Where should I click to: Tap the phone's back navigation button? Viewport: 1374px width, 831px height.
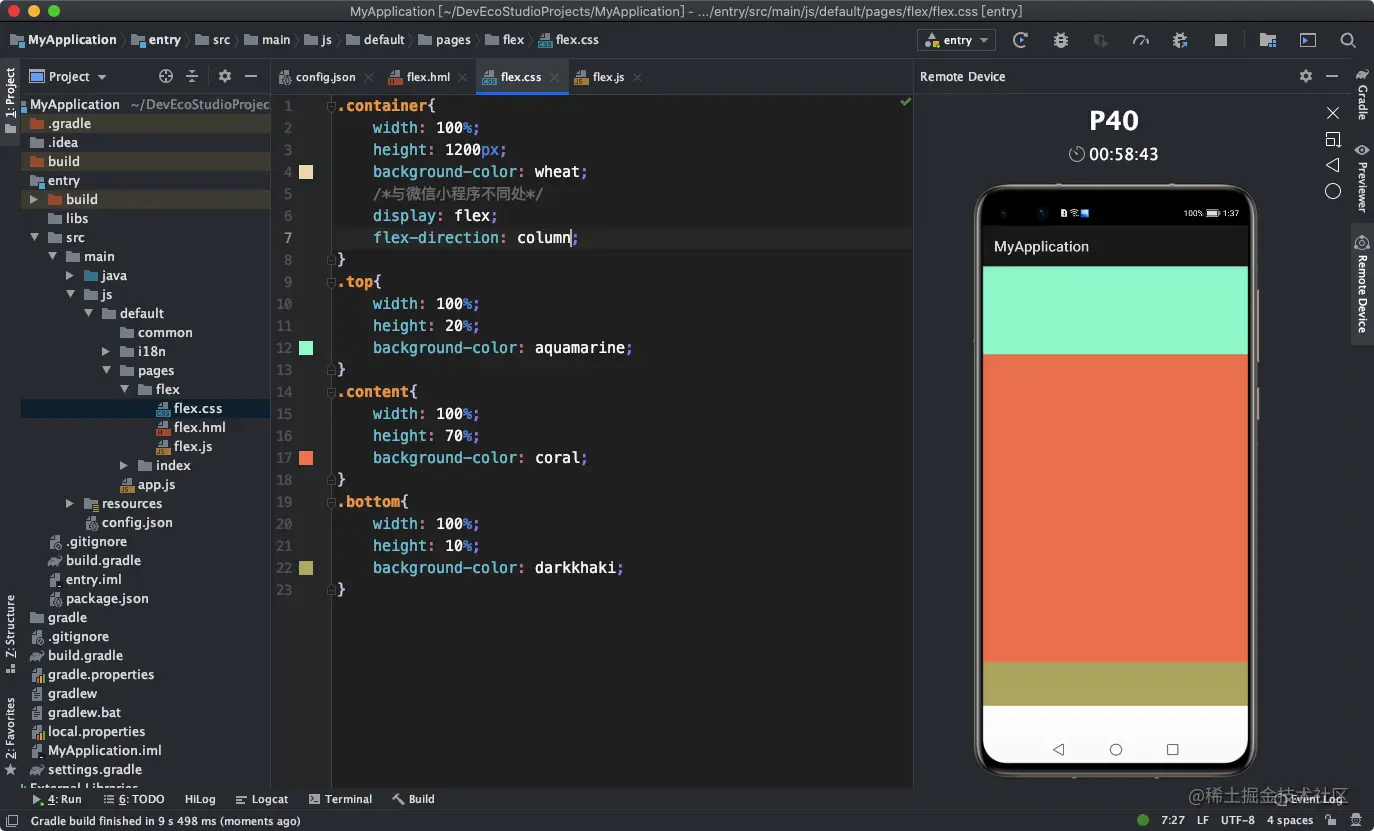pyautogui.click(x=1059, y=749)
